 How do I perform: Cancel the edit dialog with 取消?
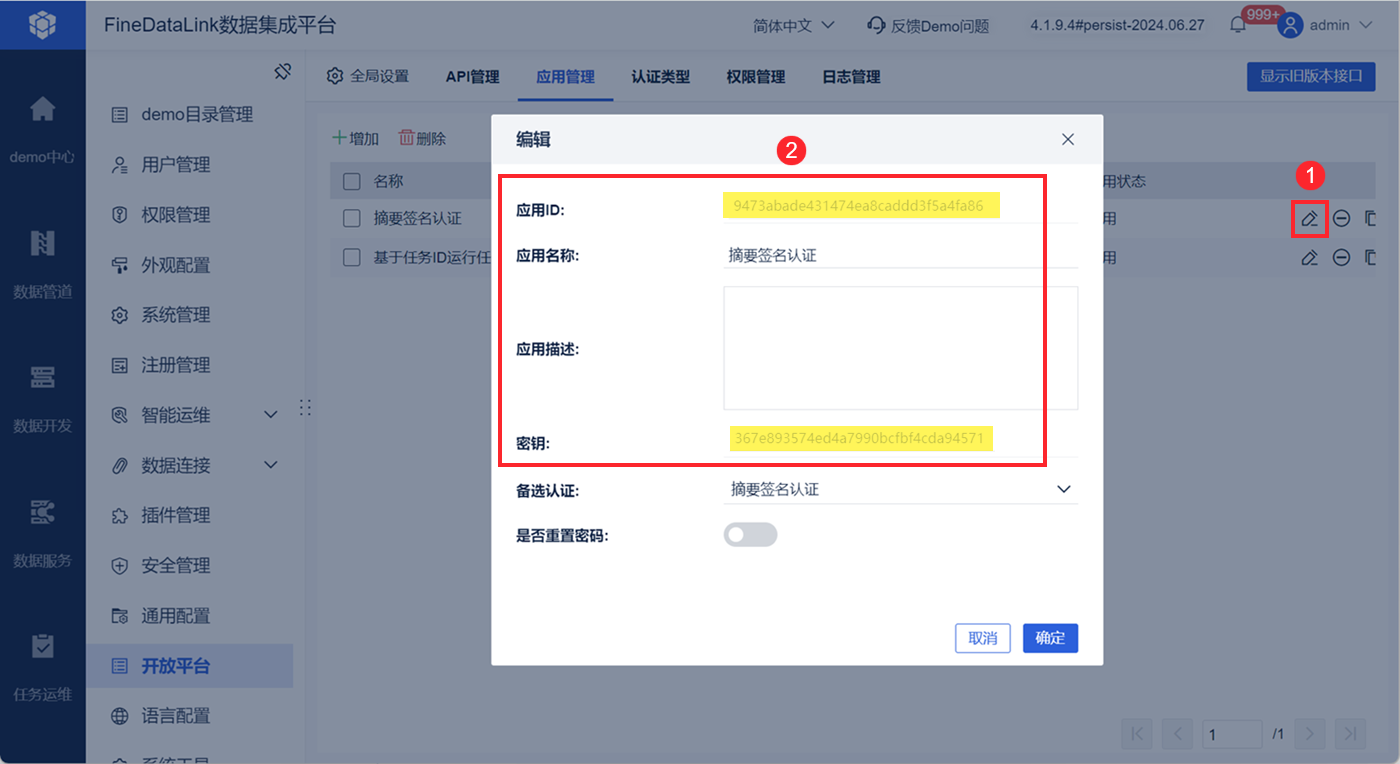[983, 638]
